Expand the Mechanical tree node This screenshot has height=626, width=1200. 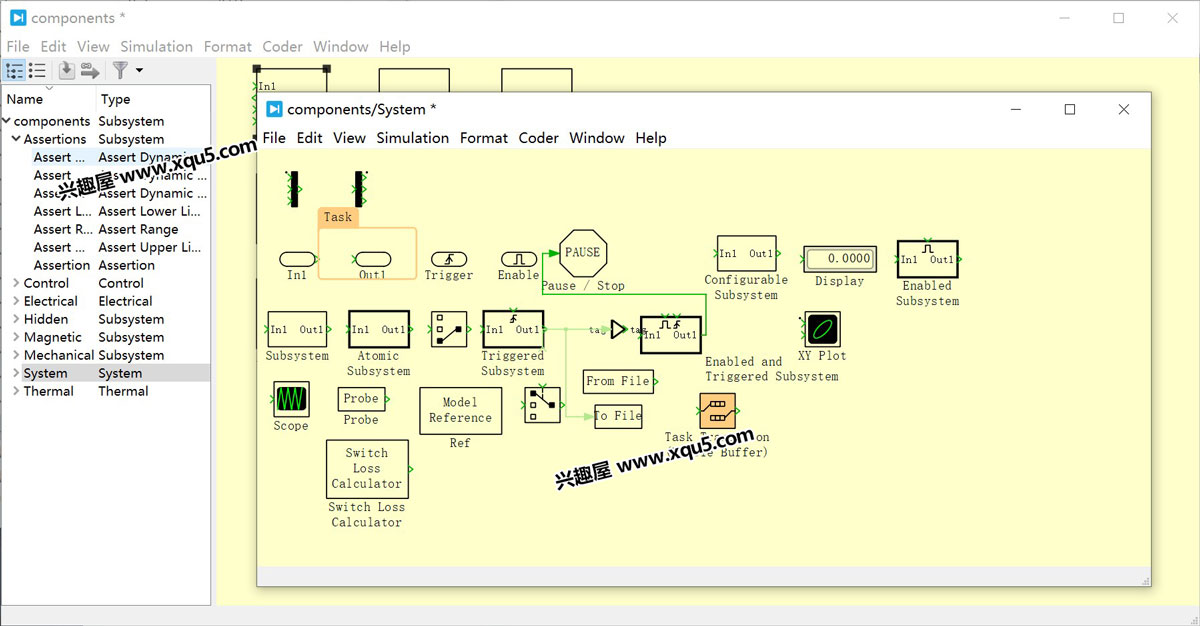click(16, 355)
